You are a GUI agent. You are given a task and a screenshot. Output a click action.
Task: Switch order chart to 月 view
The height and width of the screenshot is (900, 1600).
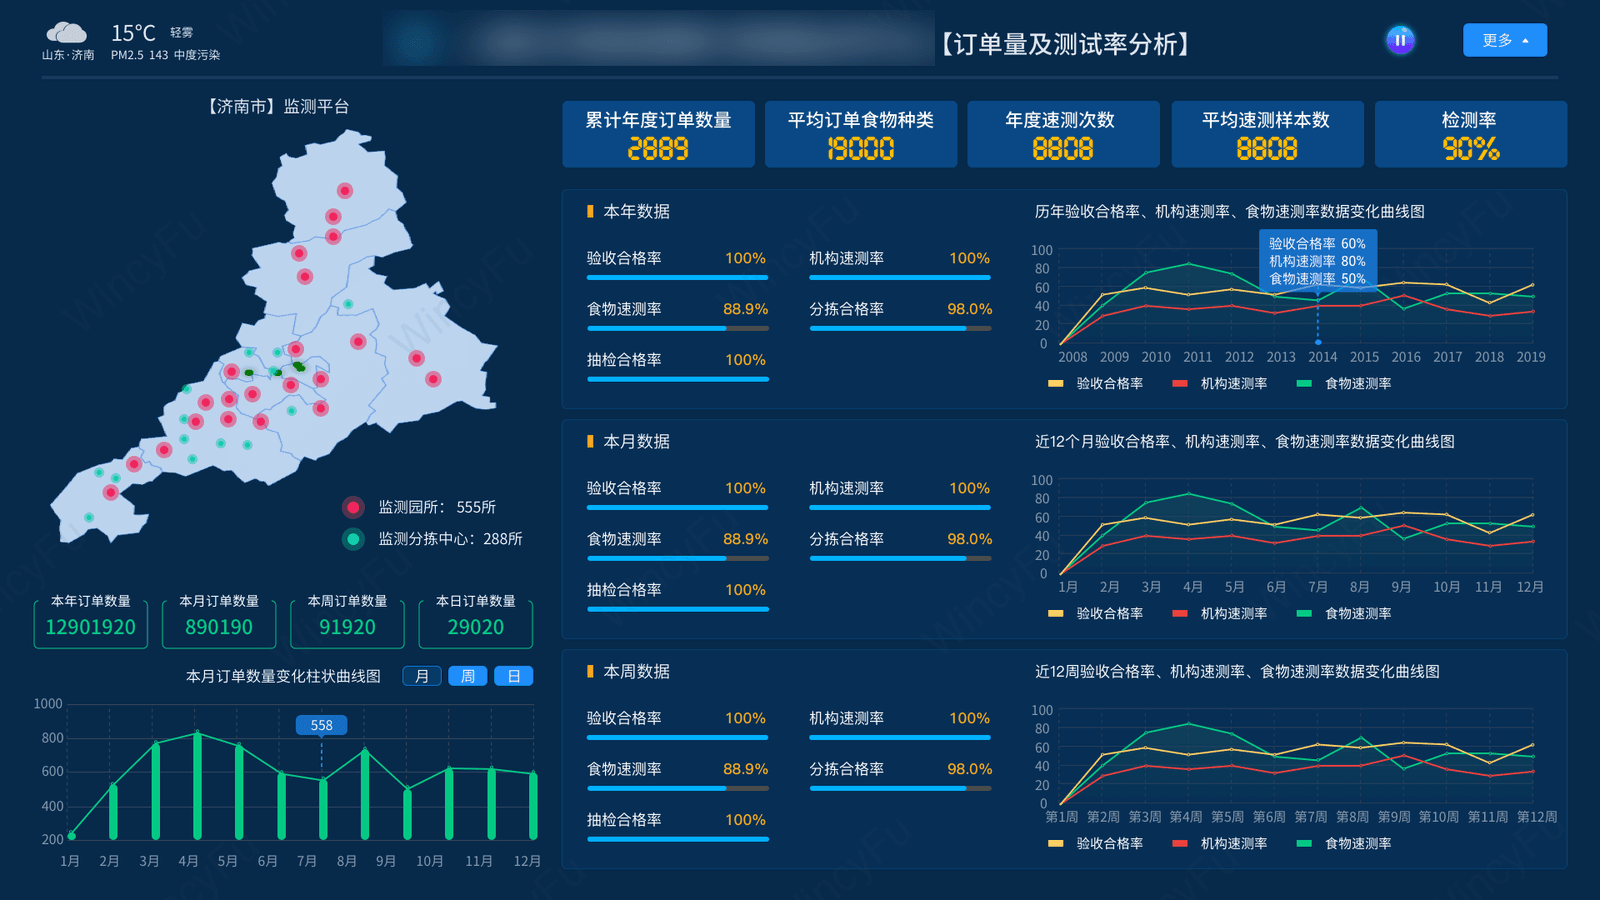click(x=422, y=676)
